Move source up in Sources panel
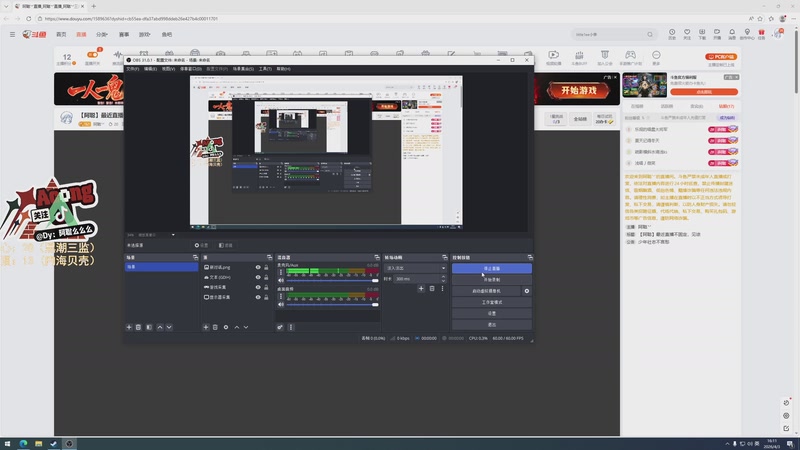 (237, 327)
